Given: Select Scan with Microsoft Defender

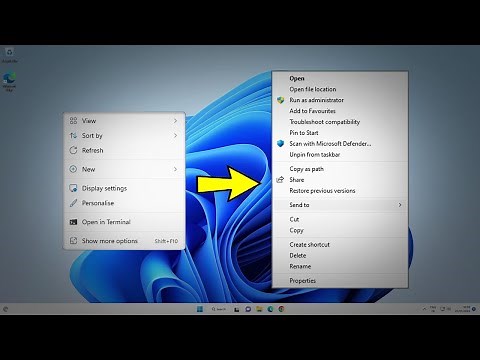Looking at the screenshot, I should 340,144.
